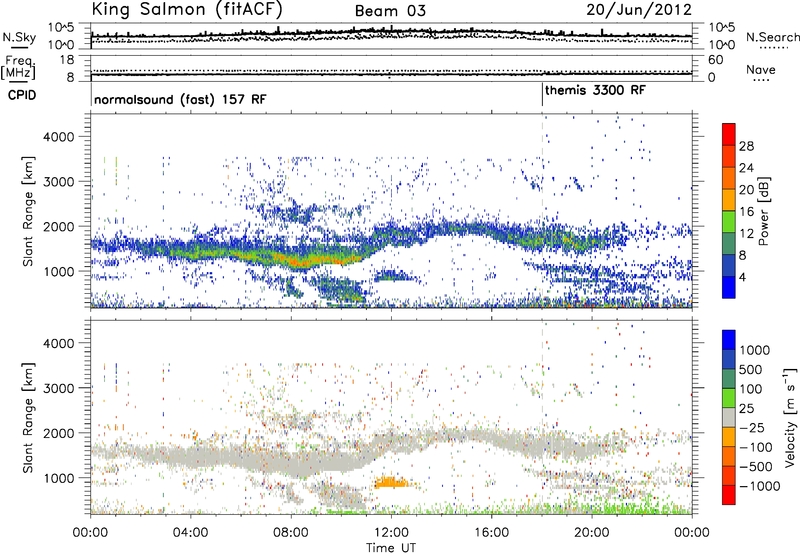The image size is (800, 554).
Task: Click the Velocity [m s-1] colorbar title
Action: (x=790, y=417)
